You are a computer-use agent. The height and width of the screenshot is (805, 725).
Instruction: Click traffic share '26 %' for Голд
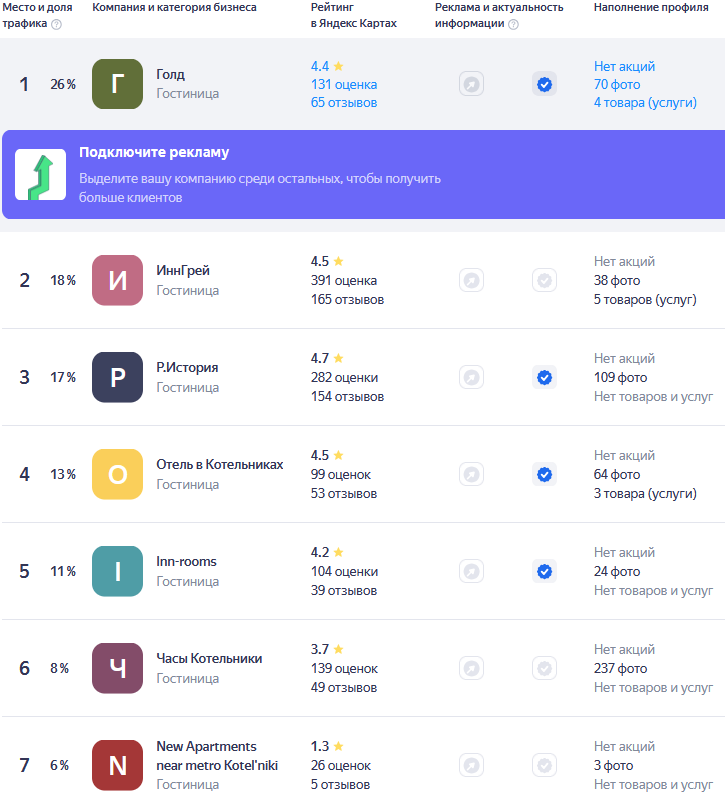coord(63,84)
